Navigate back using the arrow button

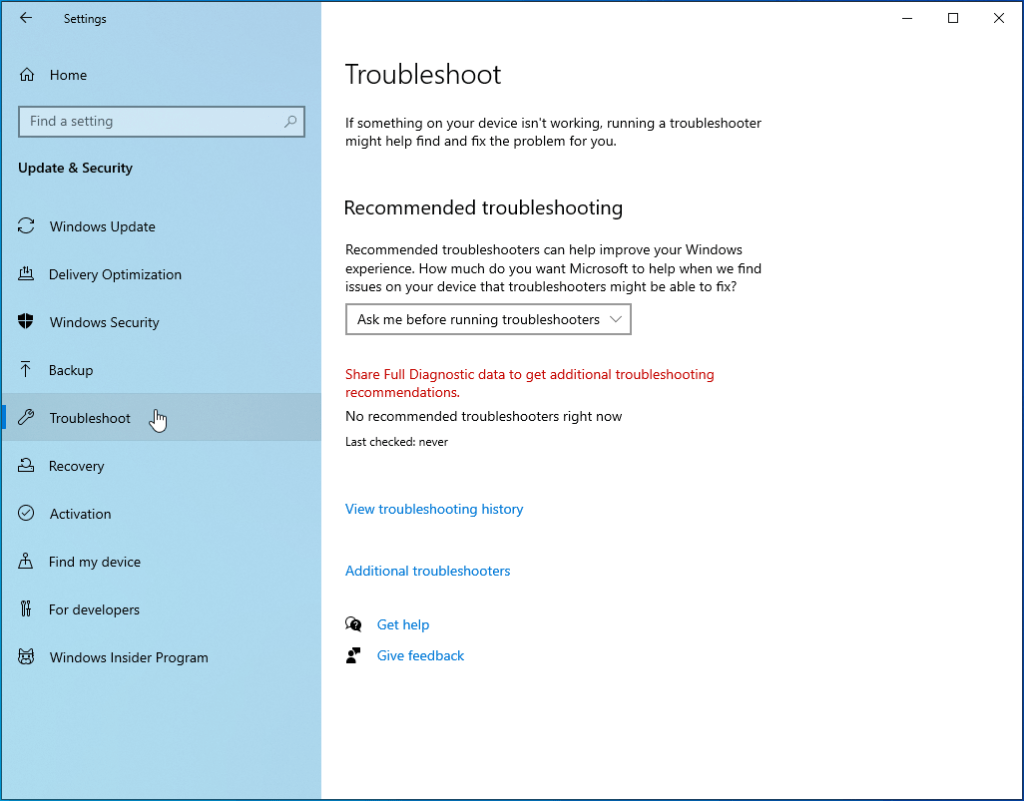[26, 18]
